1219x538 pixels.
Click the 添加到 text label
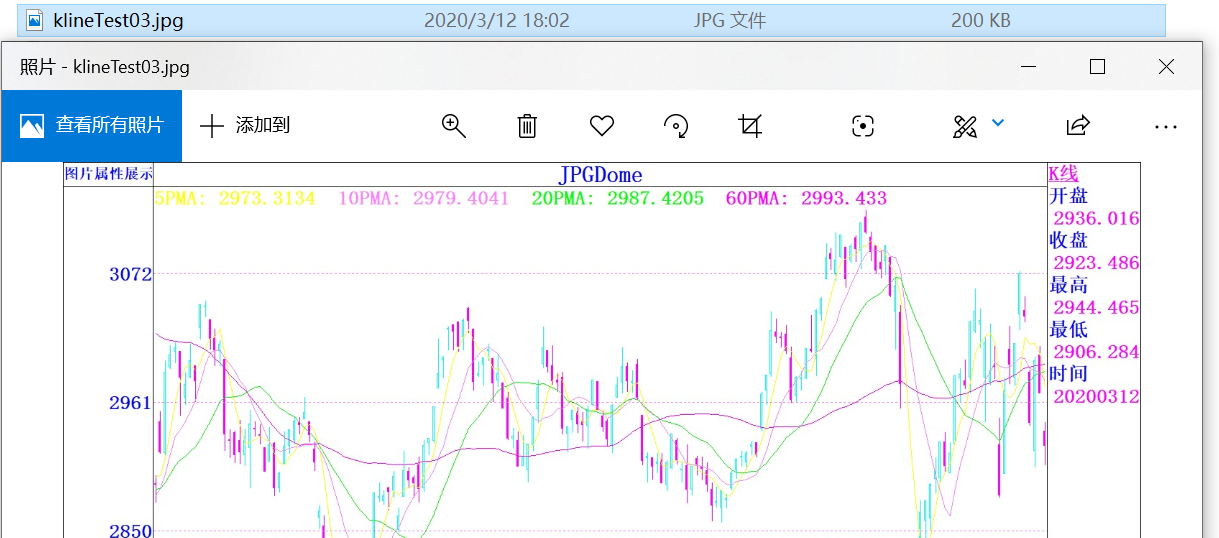coord(262,126)
